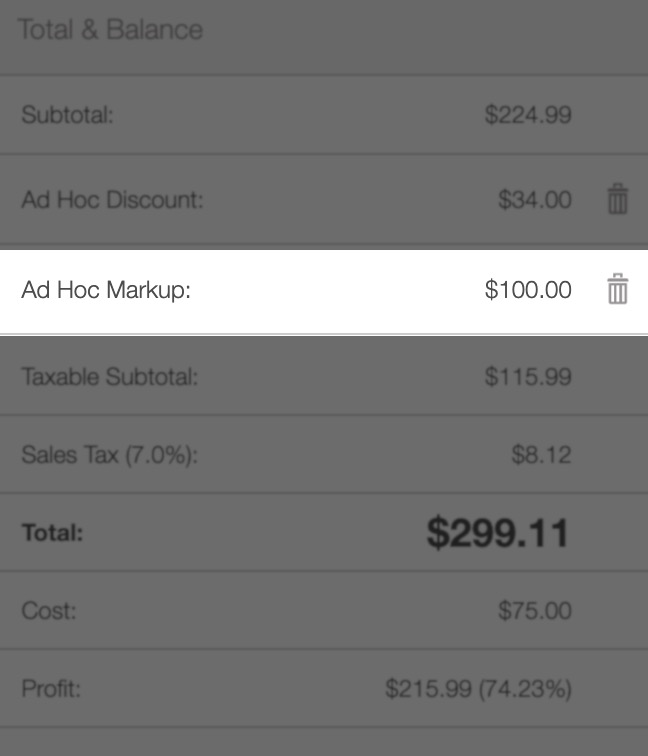Screen dimensions: 648x756
Task: Select the Profit label
Action: [x=51, y=689]
